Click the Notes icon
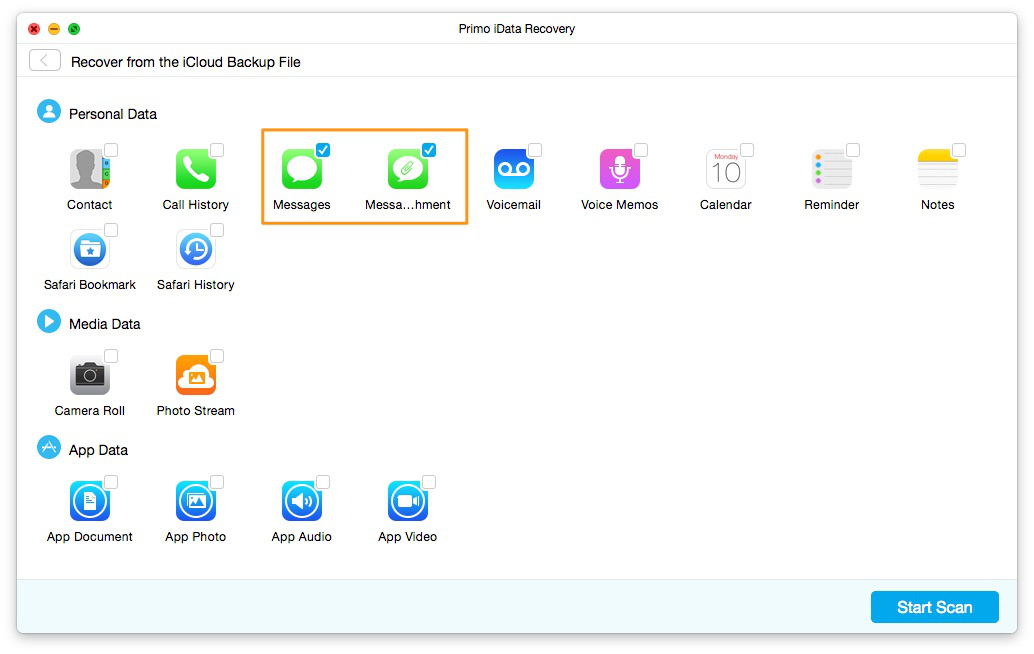 [x=938, y=169]
